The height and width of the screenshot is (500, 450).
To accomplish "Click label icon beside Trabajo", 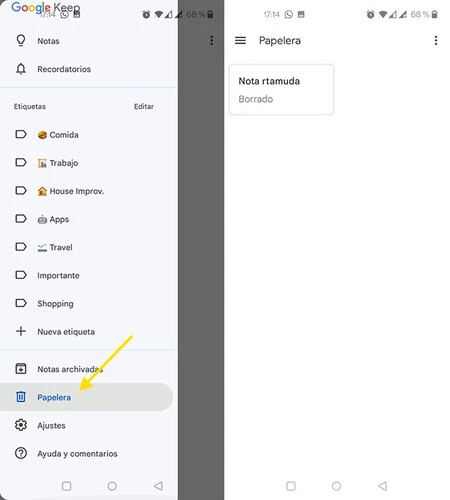I will [x=21, y=162].
